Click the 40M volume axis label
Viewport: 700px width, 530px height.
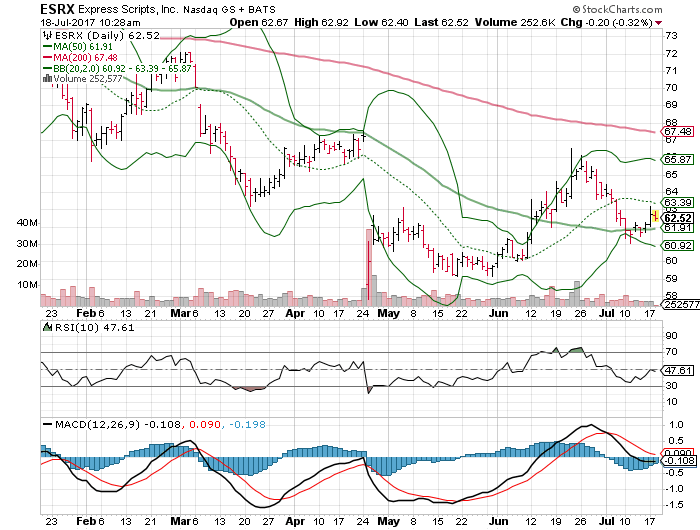(27, 222)
